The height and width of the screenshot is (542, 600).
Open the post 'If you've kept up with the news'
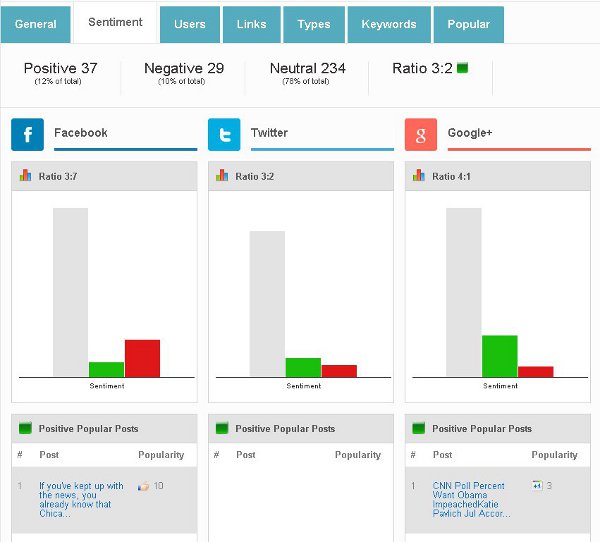tap(81, 500)
